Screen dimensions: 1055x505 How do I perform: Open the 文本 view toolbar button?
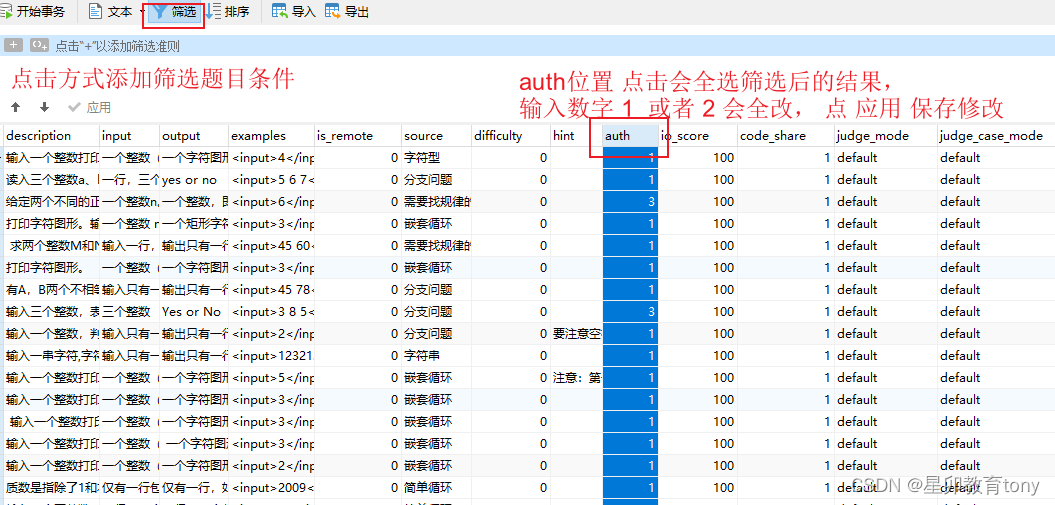pyautogui.click(x=112, y=11)
